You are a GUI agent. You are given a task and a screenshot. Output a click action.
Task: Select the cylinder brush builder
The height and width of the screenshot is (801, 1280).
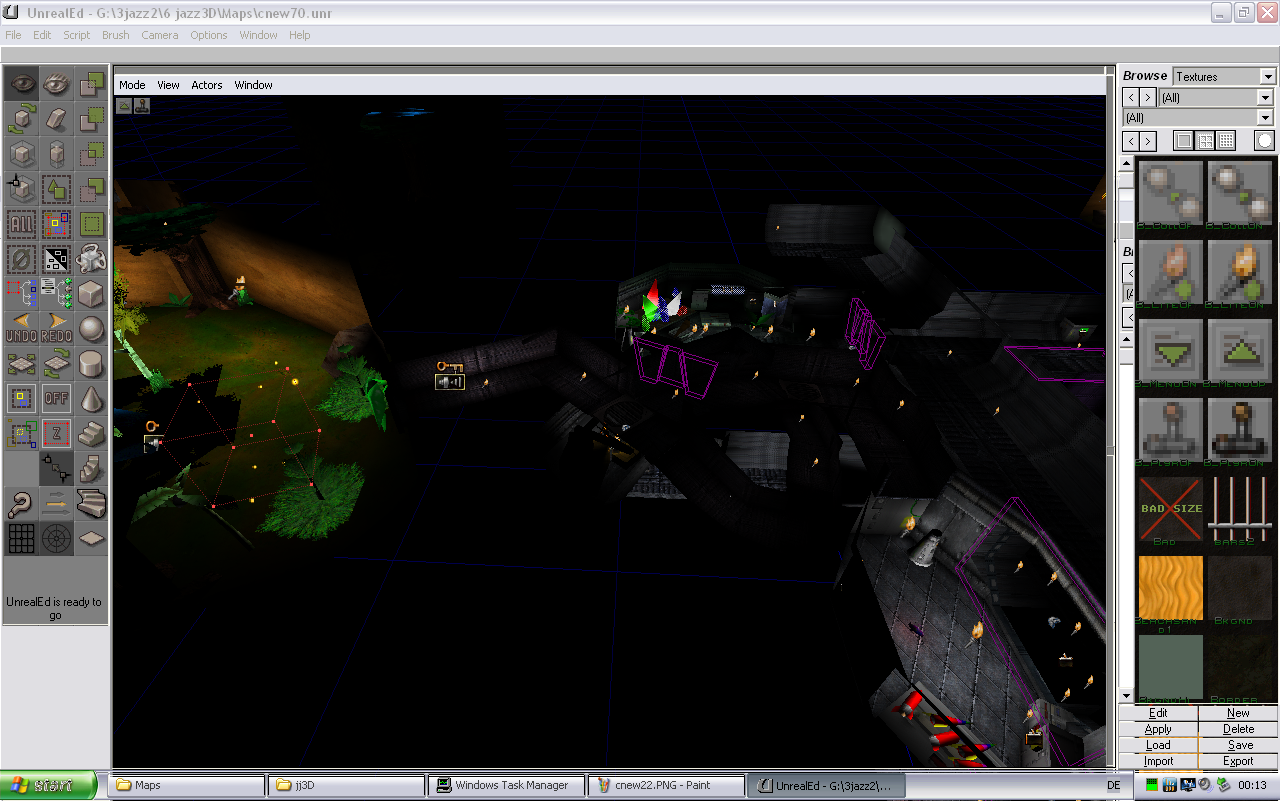(x=92, y=364)
